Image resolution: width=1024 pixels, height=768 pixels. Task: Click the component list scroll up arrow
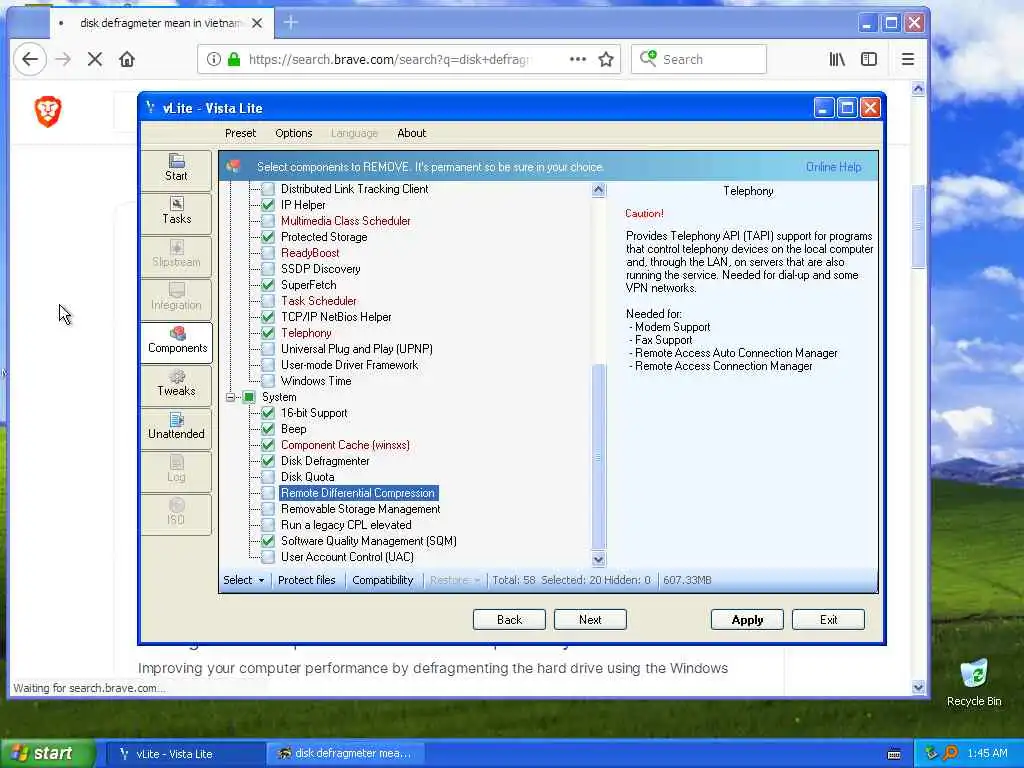click(598, 190)
